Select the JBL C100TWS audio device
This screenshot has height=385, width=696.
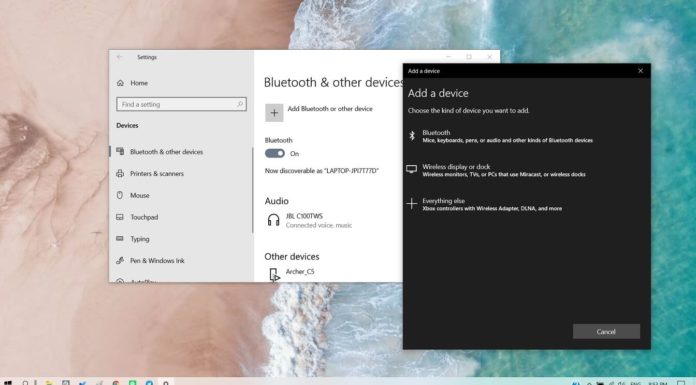[311, 220]
